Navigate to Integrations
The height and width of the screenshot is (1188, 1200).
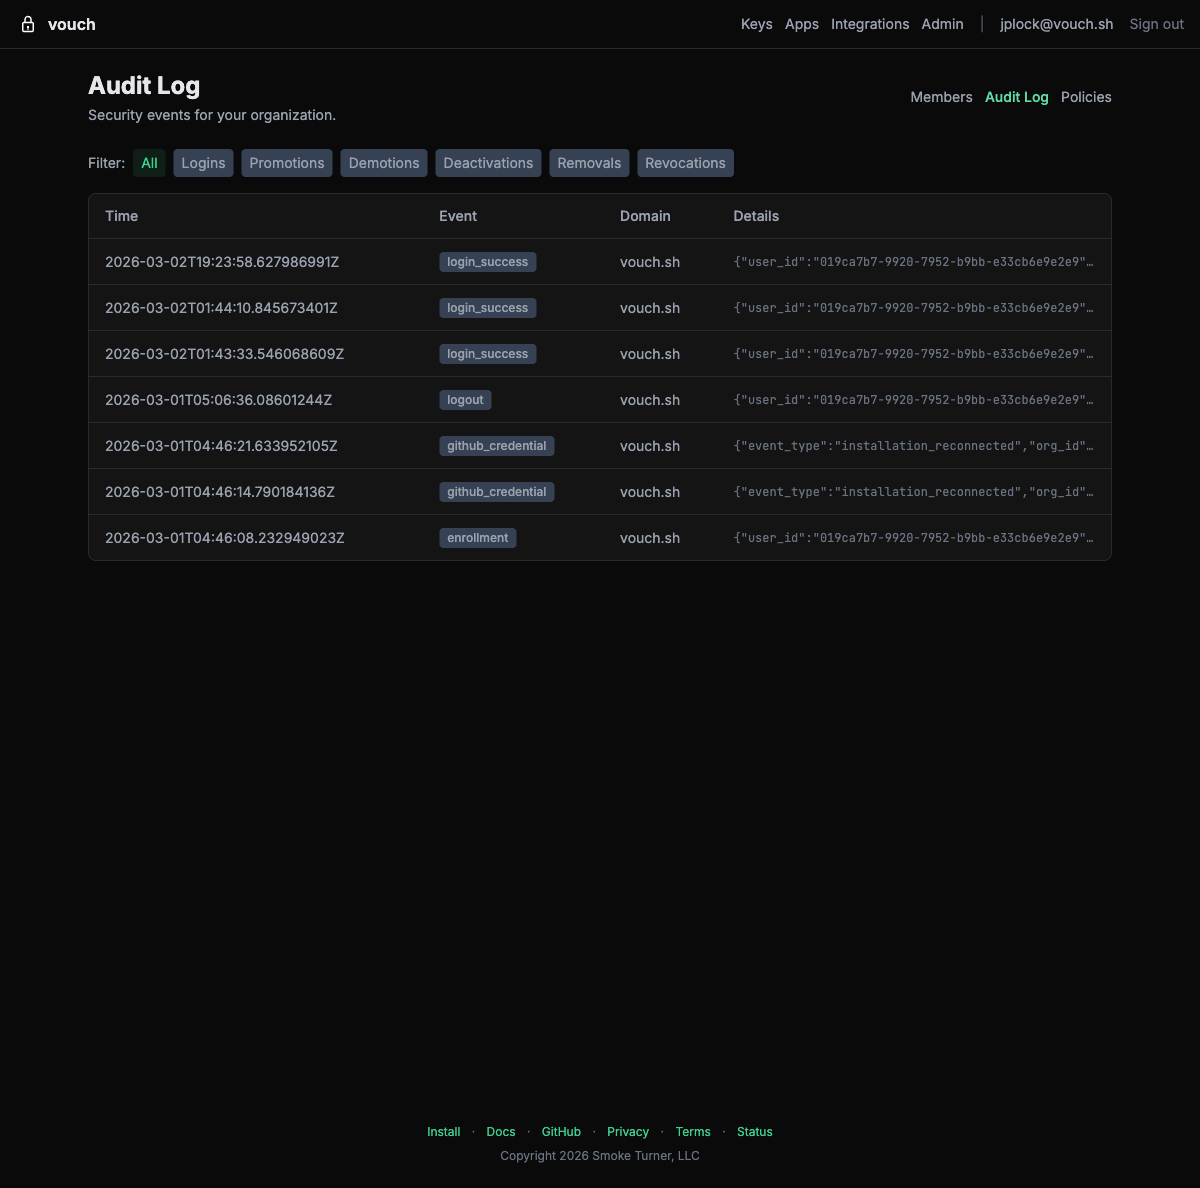click(869, 23)
